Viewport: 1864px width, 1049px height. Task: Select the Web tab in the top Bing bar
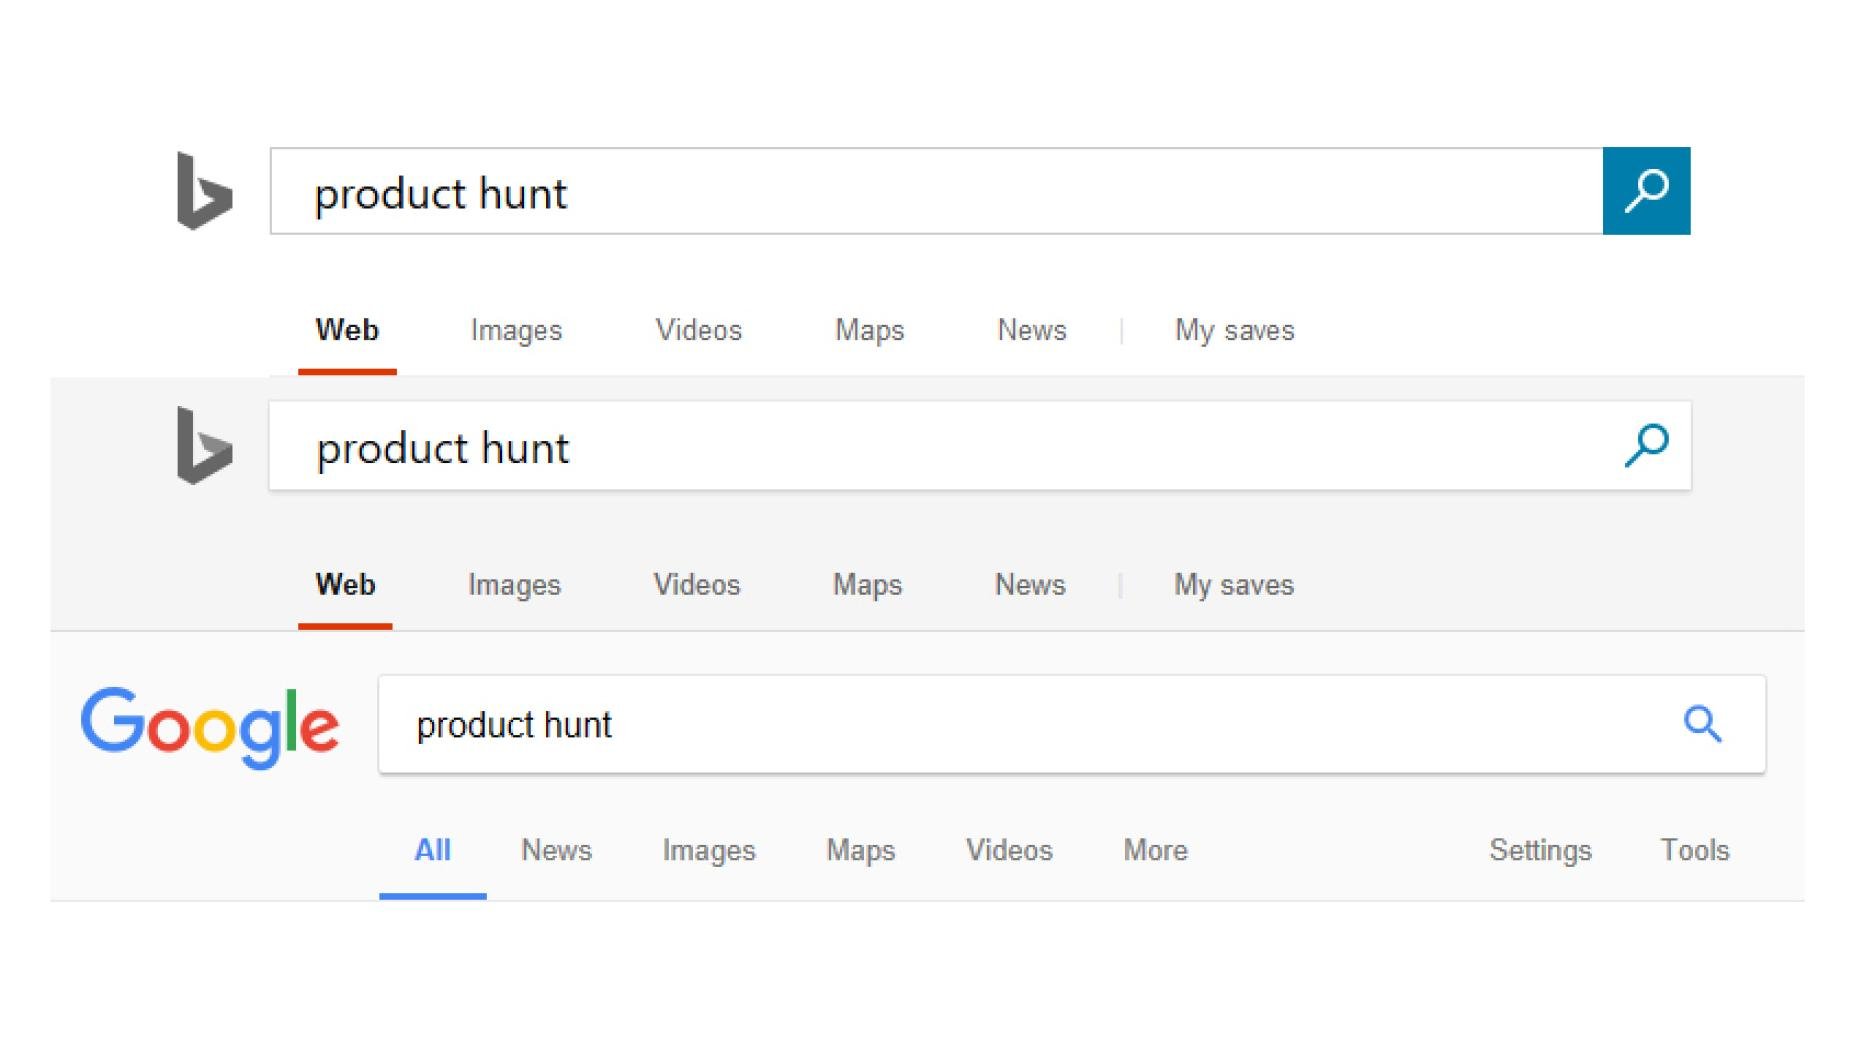347,330
